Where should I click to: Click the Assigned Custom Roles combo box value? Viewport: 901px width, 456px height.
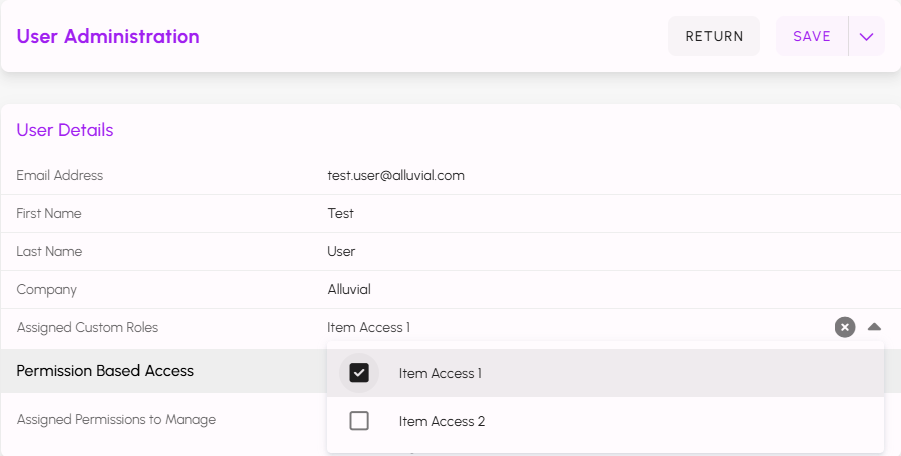coord(369,327)
